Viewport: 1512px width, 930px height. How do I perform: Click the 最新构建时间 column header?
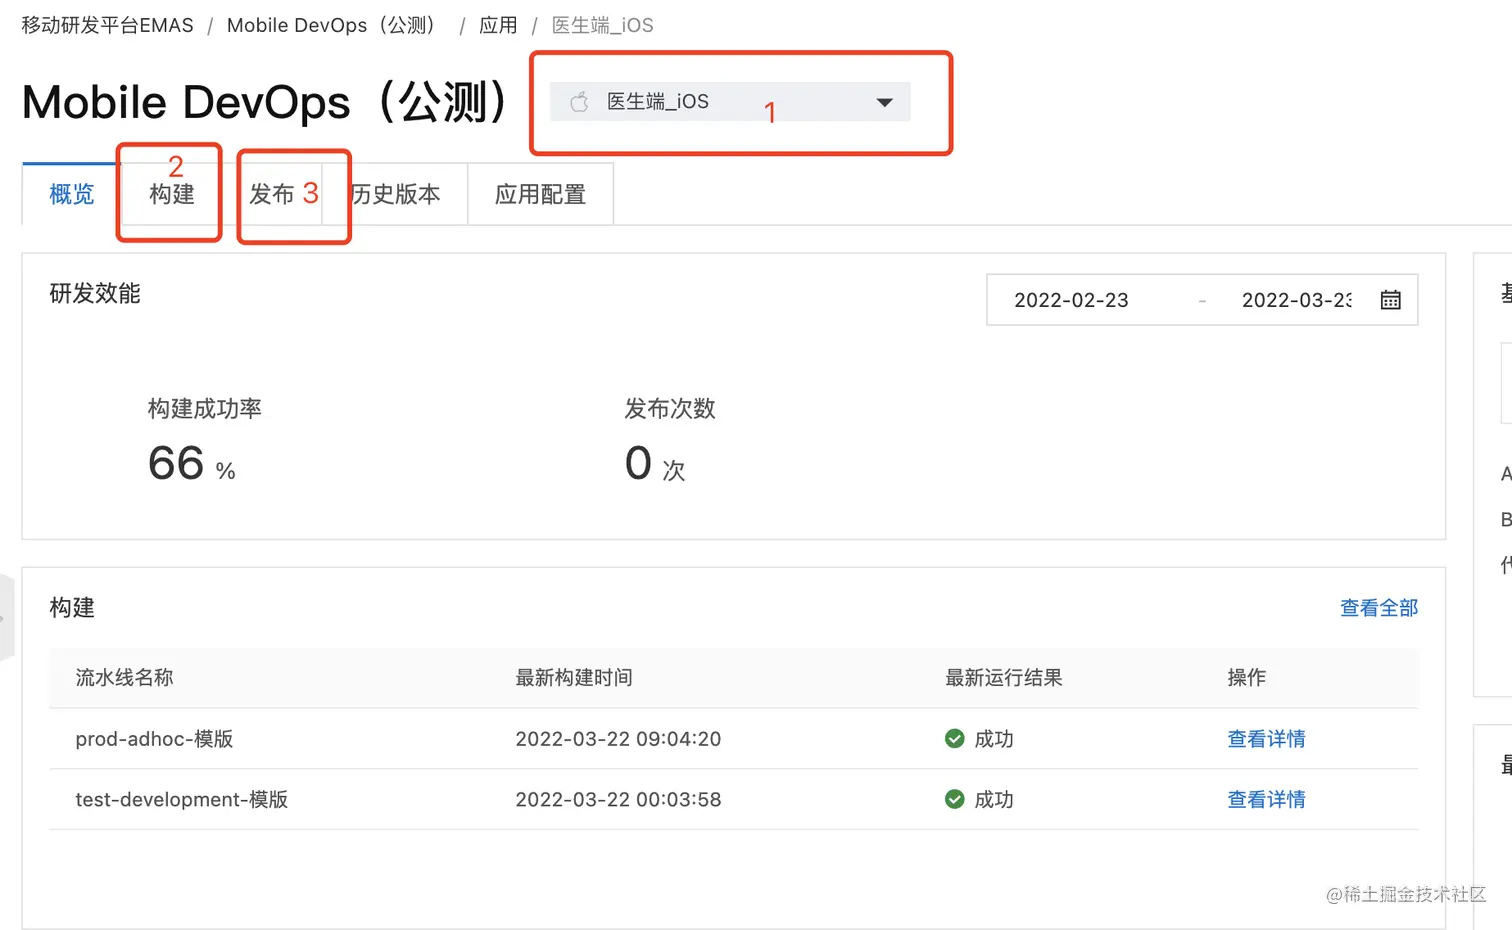point(574,678)
